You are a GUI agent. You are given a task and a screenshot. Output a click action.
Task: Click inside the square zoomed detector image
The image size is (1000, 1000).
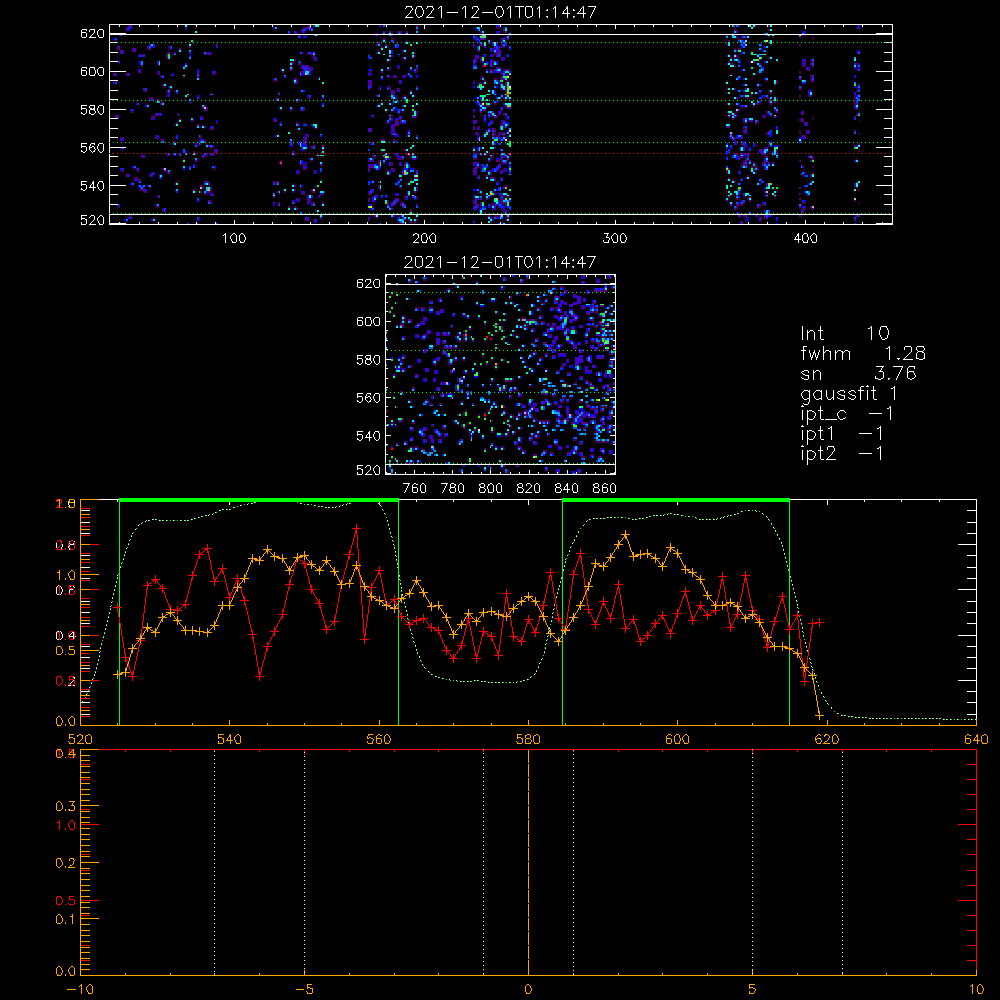[x=500, y=374]
